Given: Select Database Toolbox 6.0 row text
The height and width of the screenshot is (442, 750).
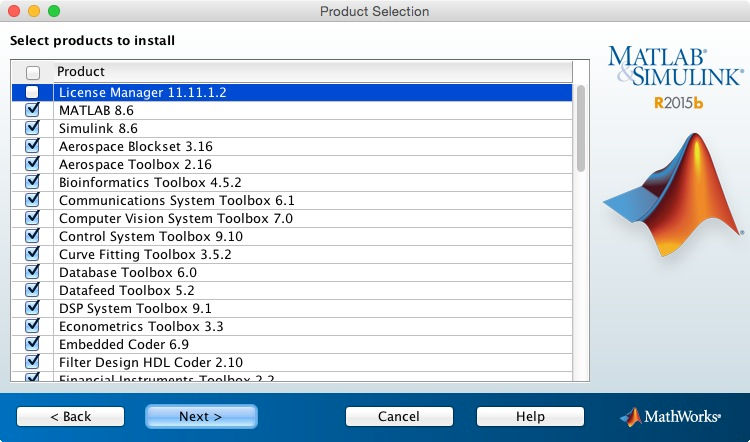Looking at the screenshot, I should (128, 273).
